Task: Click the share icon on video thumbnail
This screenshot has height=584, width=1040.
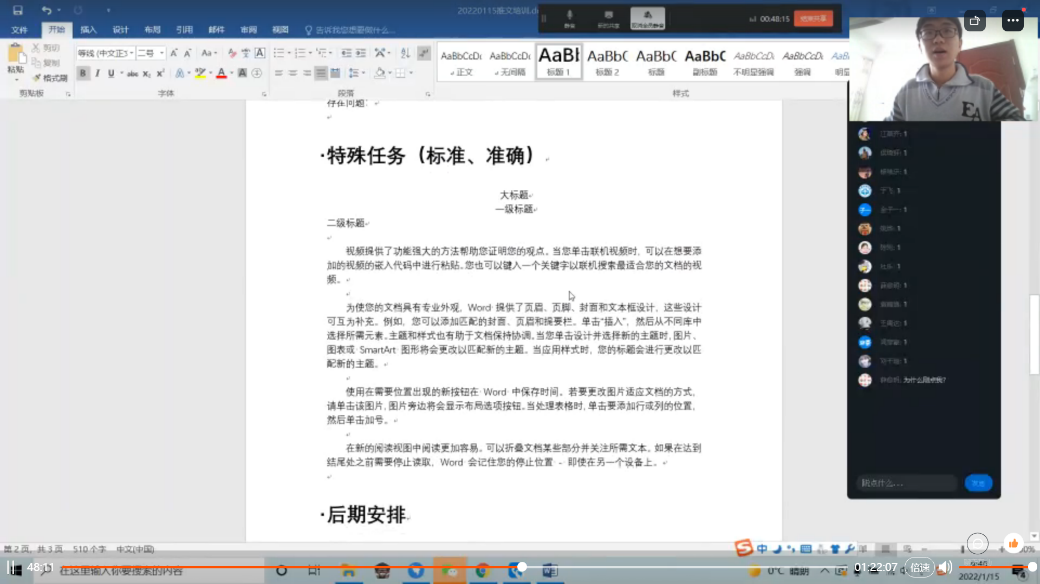Action: [x=976, y=19]
